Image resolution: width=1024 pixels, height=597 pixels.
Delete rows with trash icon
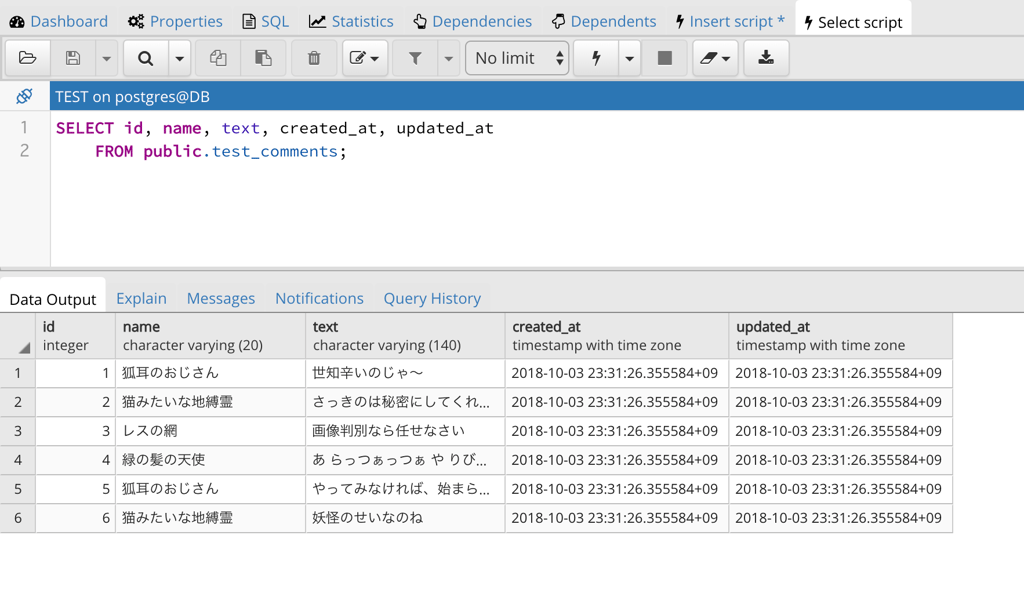[x=313, y=58]
